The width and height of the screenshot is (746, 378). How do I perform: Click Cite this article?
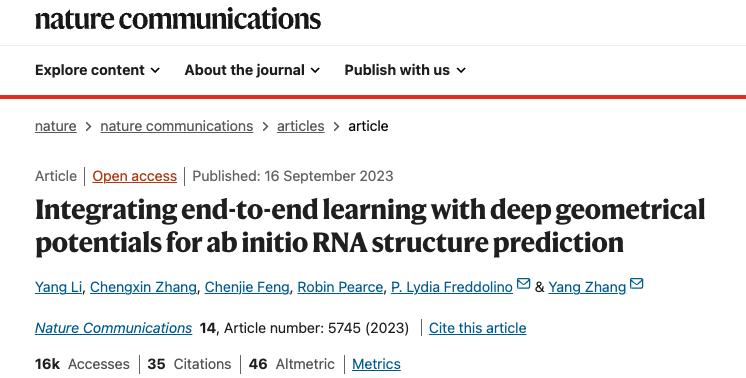[478, 328]
